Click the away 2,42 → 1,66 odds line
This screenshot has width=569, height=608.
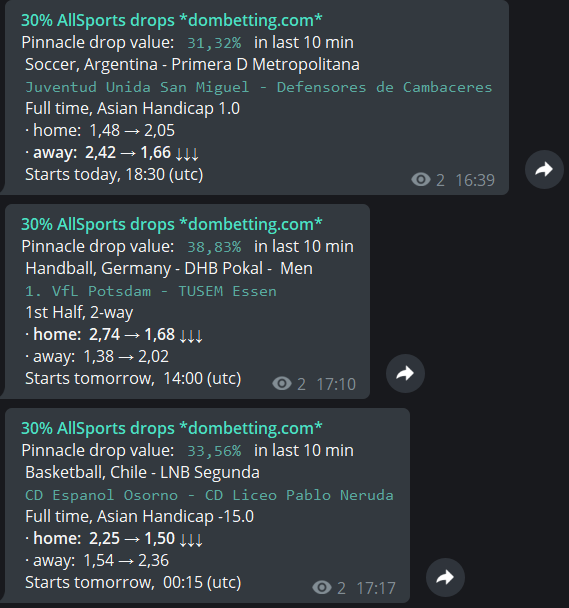[x=112, y=152]
